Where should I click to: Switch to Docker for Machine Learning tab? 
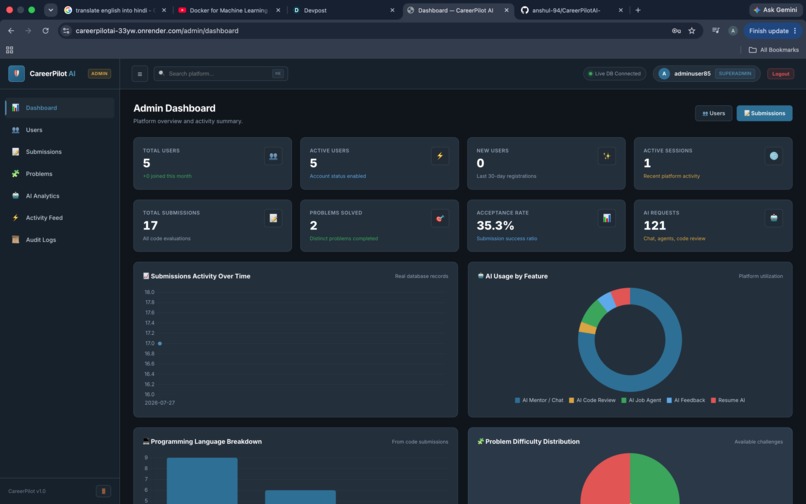[x=228, y=10]
